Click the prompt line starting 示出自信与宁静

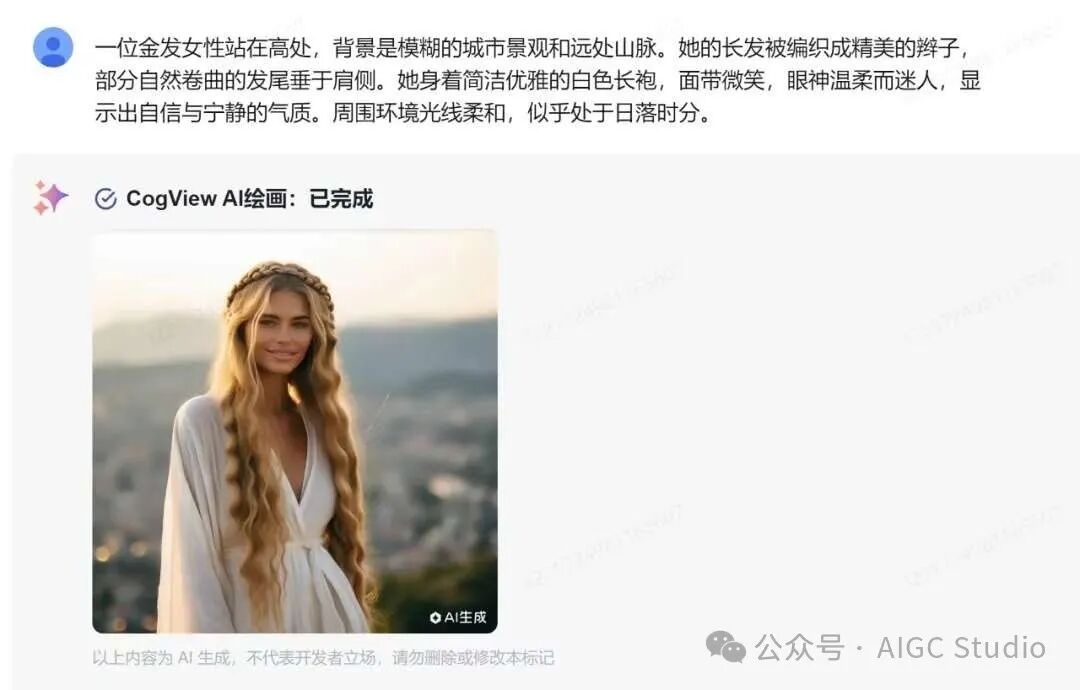[x=403, y=112]
